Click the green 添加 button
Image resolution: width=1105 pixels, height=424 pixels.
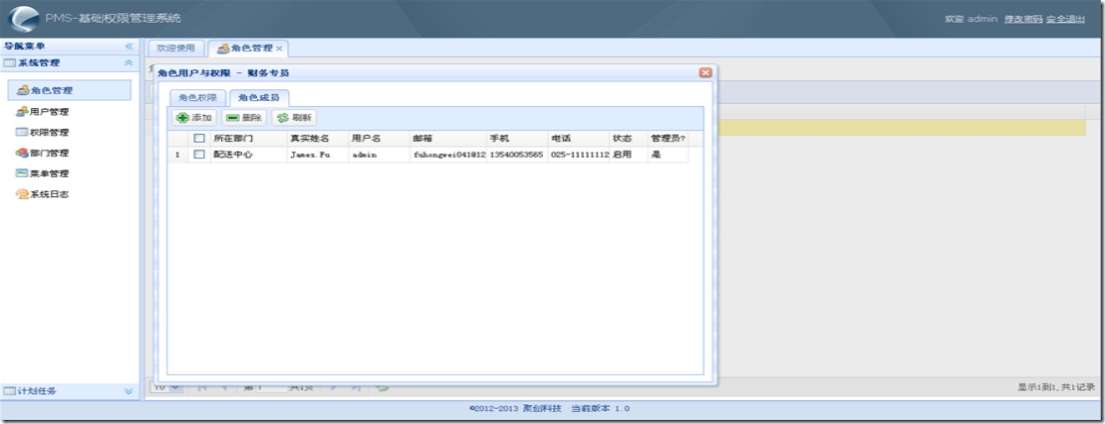(x=194, y=118)
